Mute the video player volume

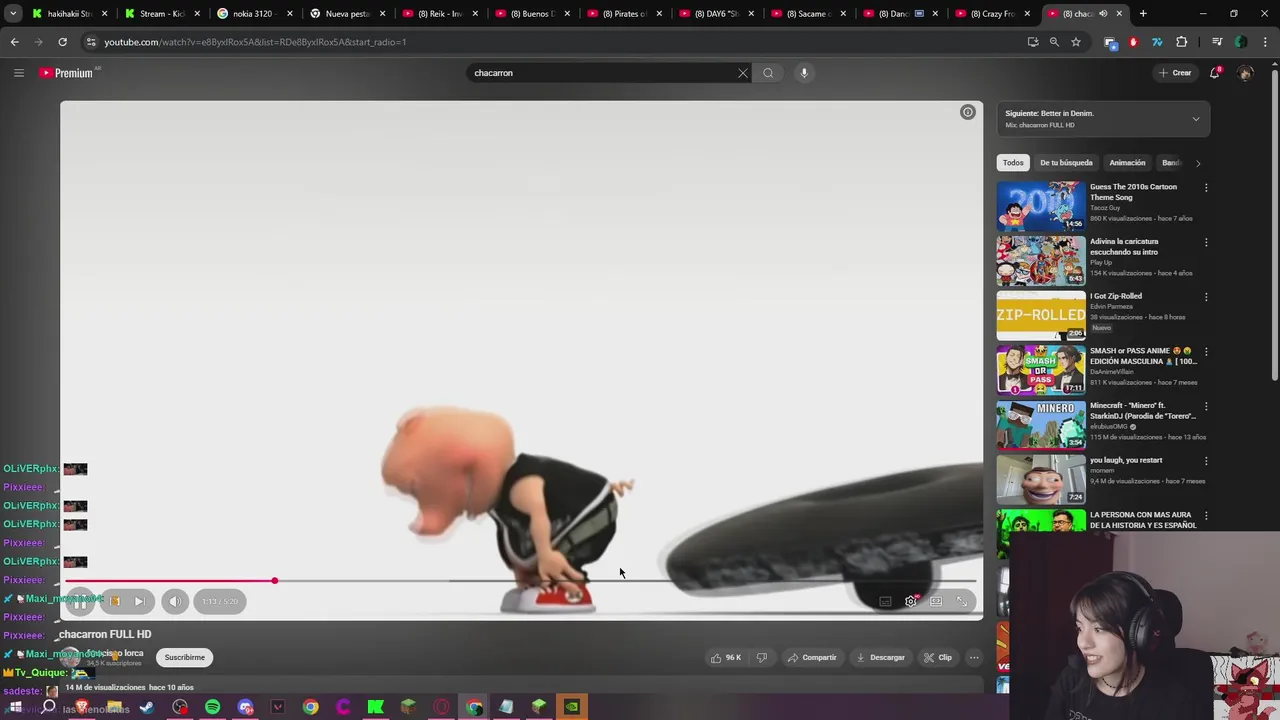tap(174, 601)
